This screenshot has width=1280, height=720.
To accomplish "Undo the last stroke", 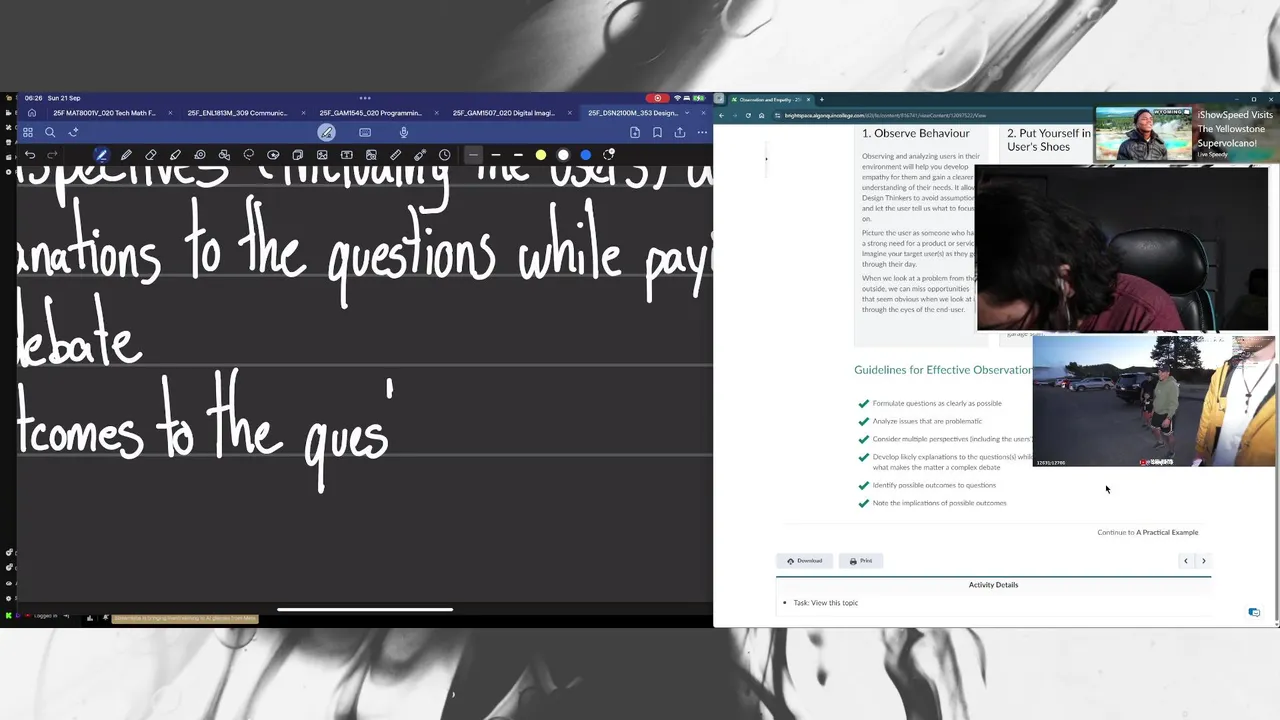I will [30, 155].
